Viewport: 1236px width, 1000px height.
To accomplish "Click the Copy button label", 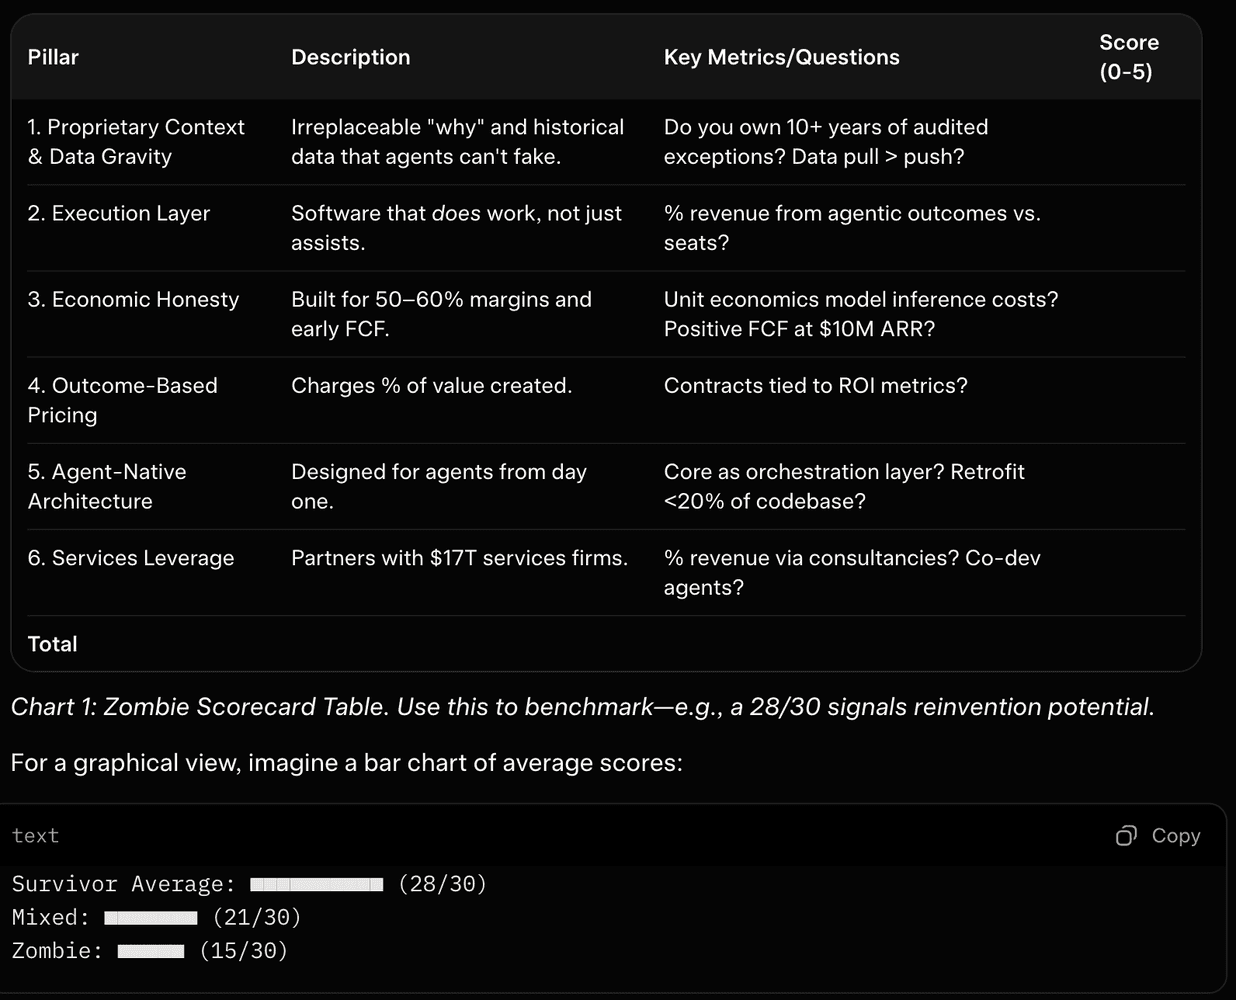I will (x=1176, y=836).
